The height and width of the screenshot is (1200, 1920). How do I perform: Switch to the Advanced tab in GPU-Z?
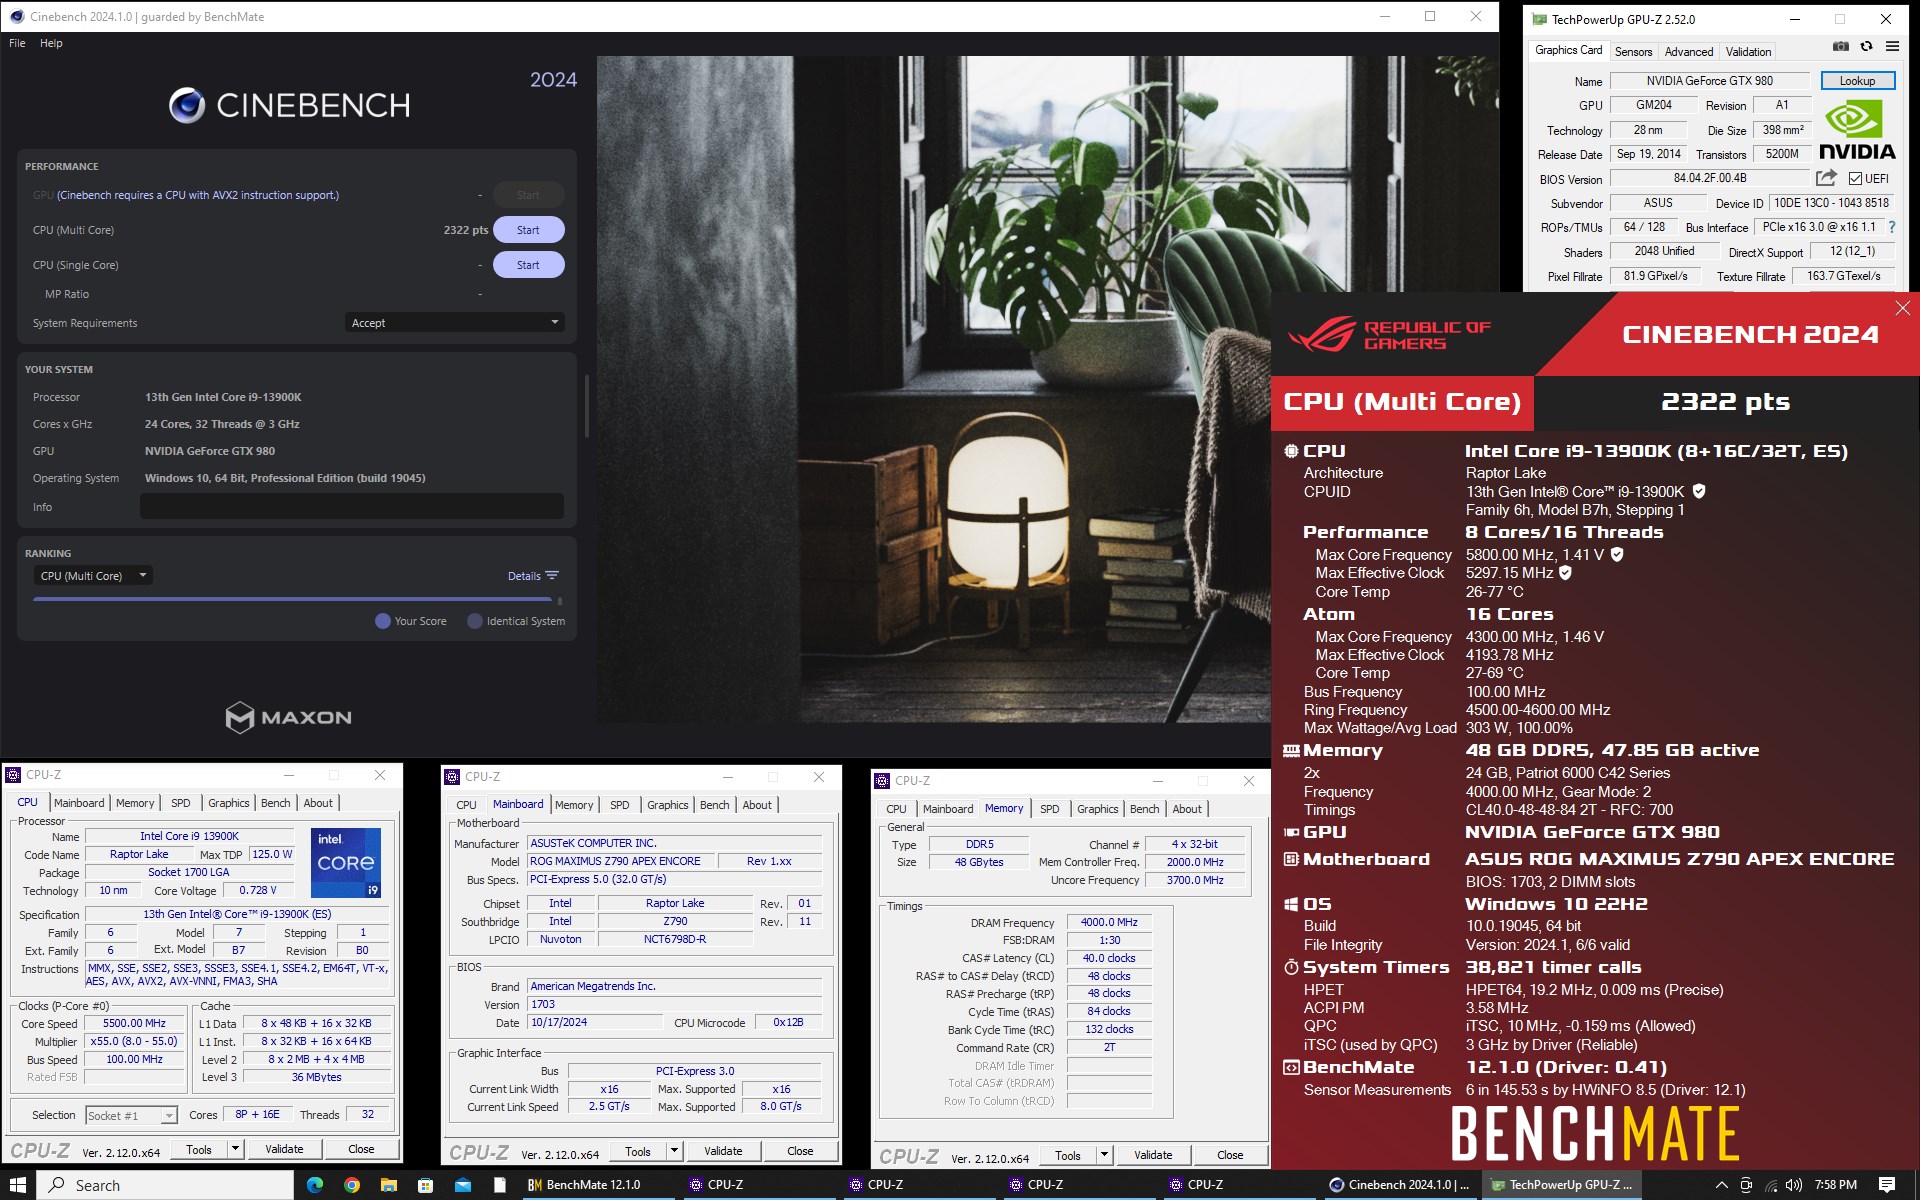[1689, 52]
